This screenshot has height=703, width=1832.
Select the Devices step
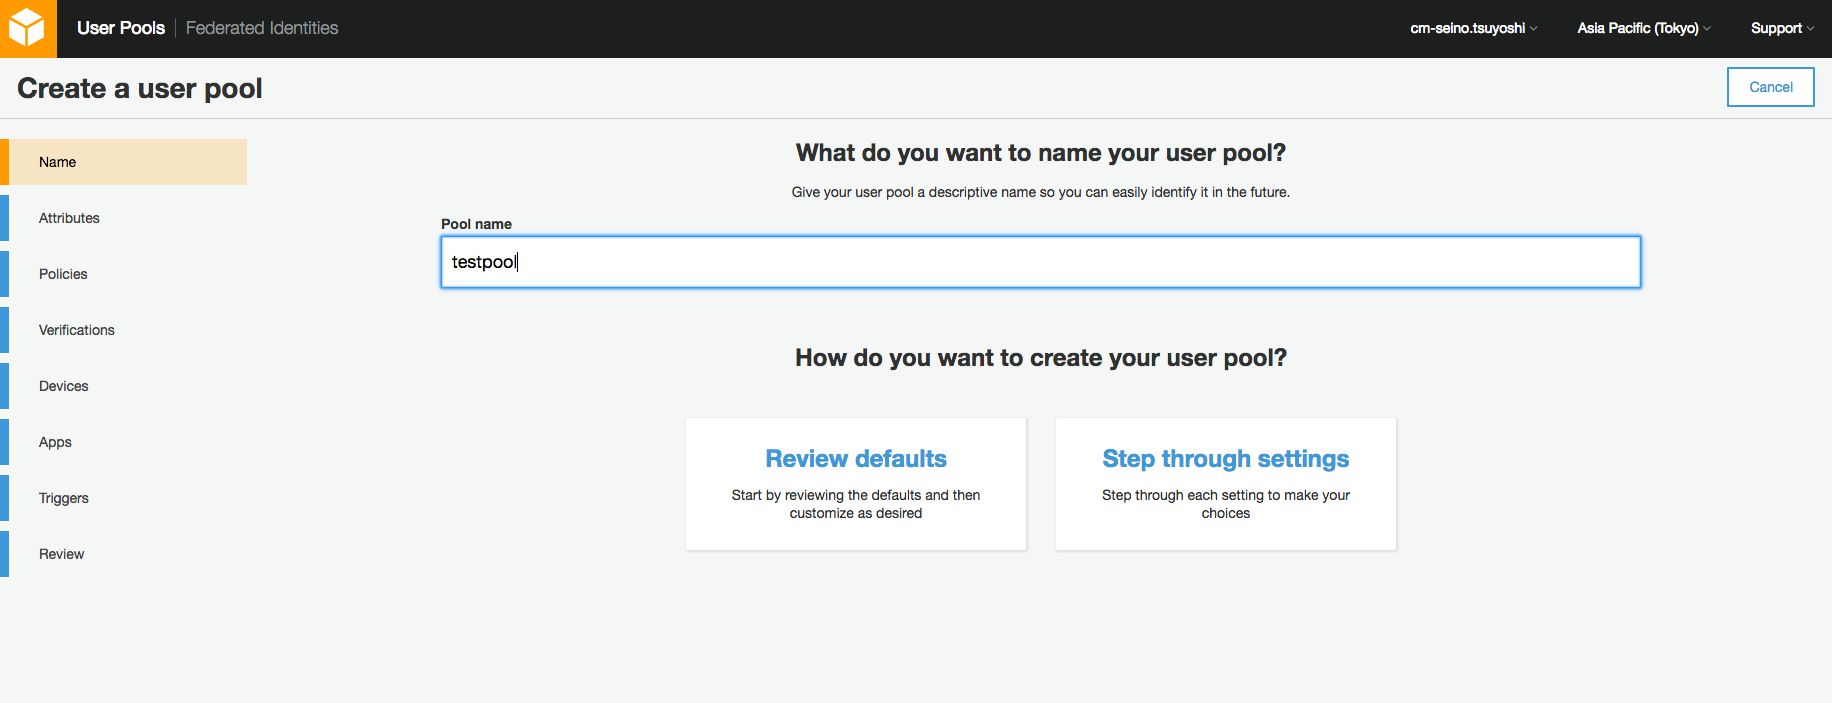(x=64, y=386)
